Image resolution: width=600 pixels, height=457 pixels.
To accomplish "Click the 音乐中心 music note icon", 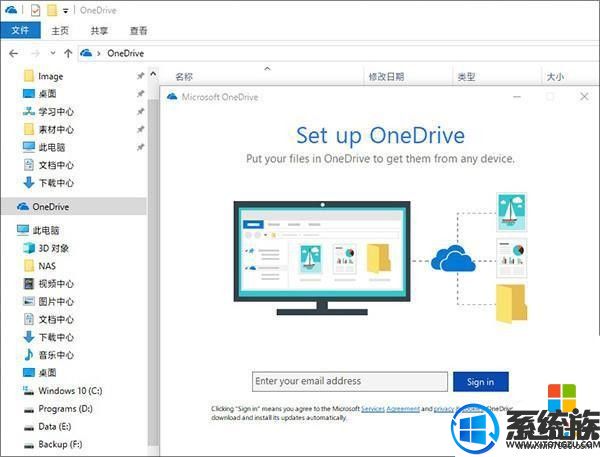I will [28, 354].
